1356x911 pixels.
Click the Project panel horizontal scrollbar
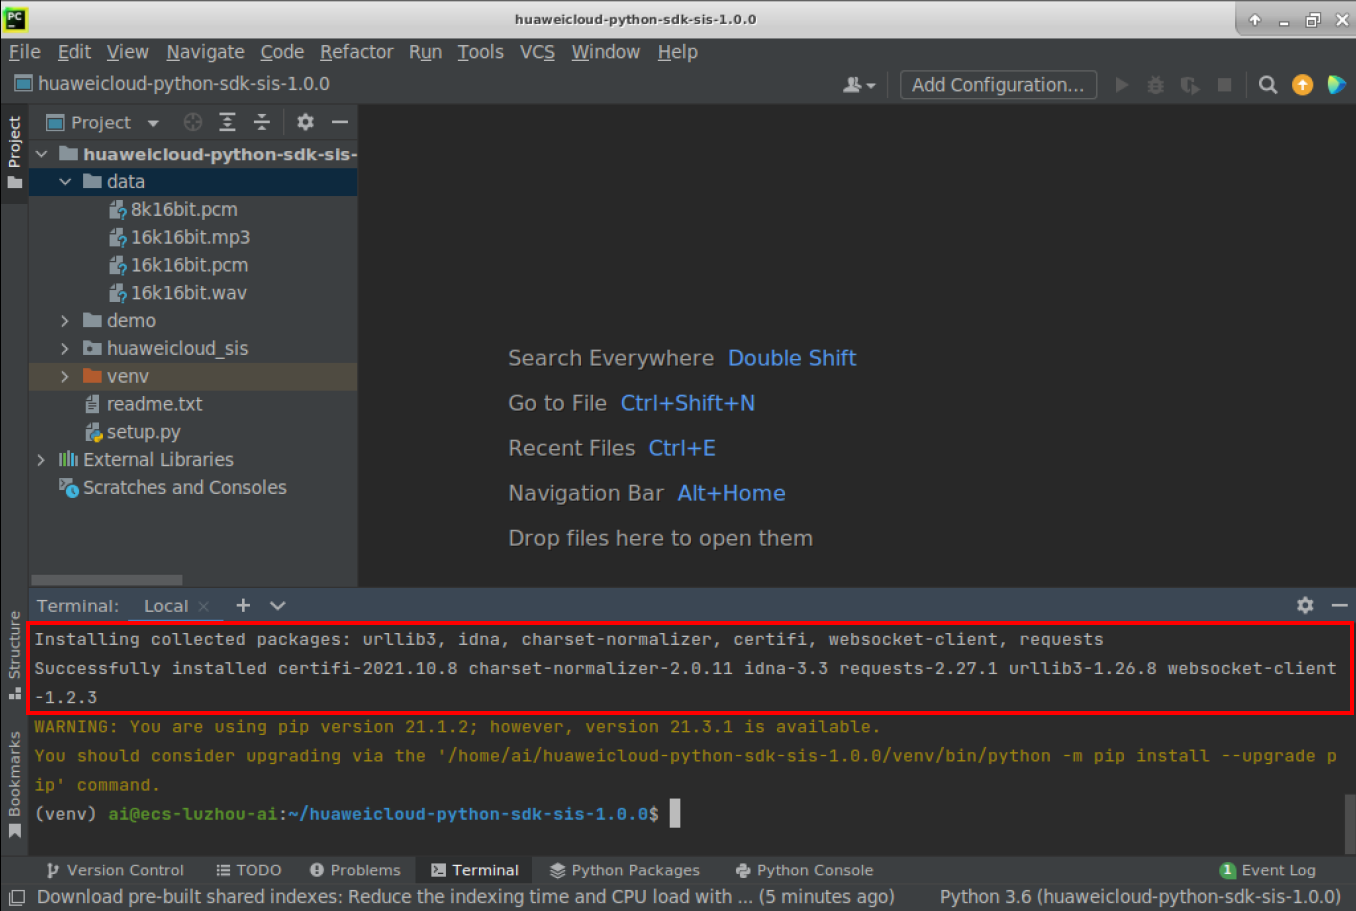107,580
